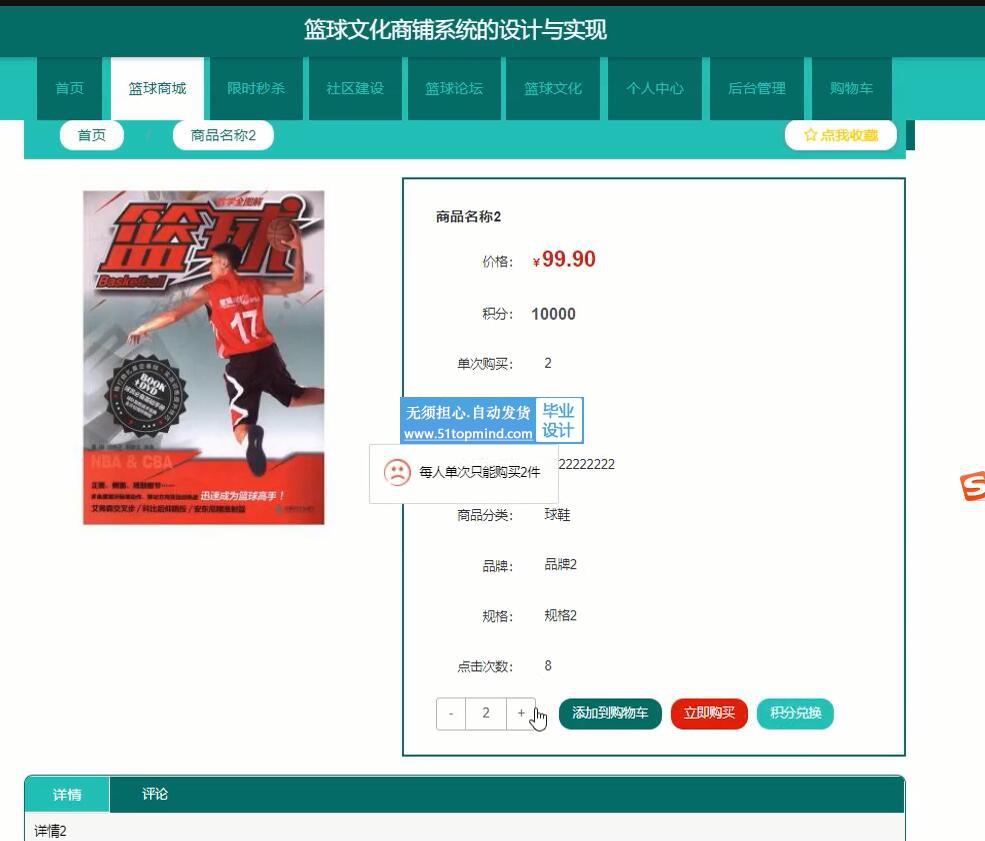Open the 篮球文化 section
The width and height of the screenshot is (985, 841).
(x=553, y=88)
